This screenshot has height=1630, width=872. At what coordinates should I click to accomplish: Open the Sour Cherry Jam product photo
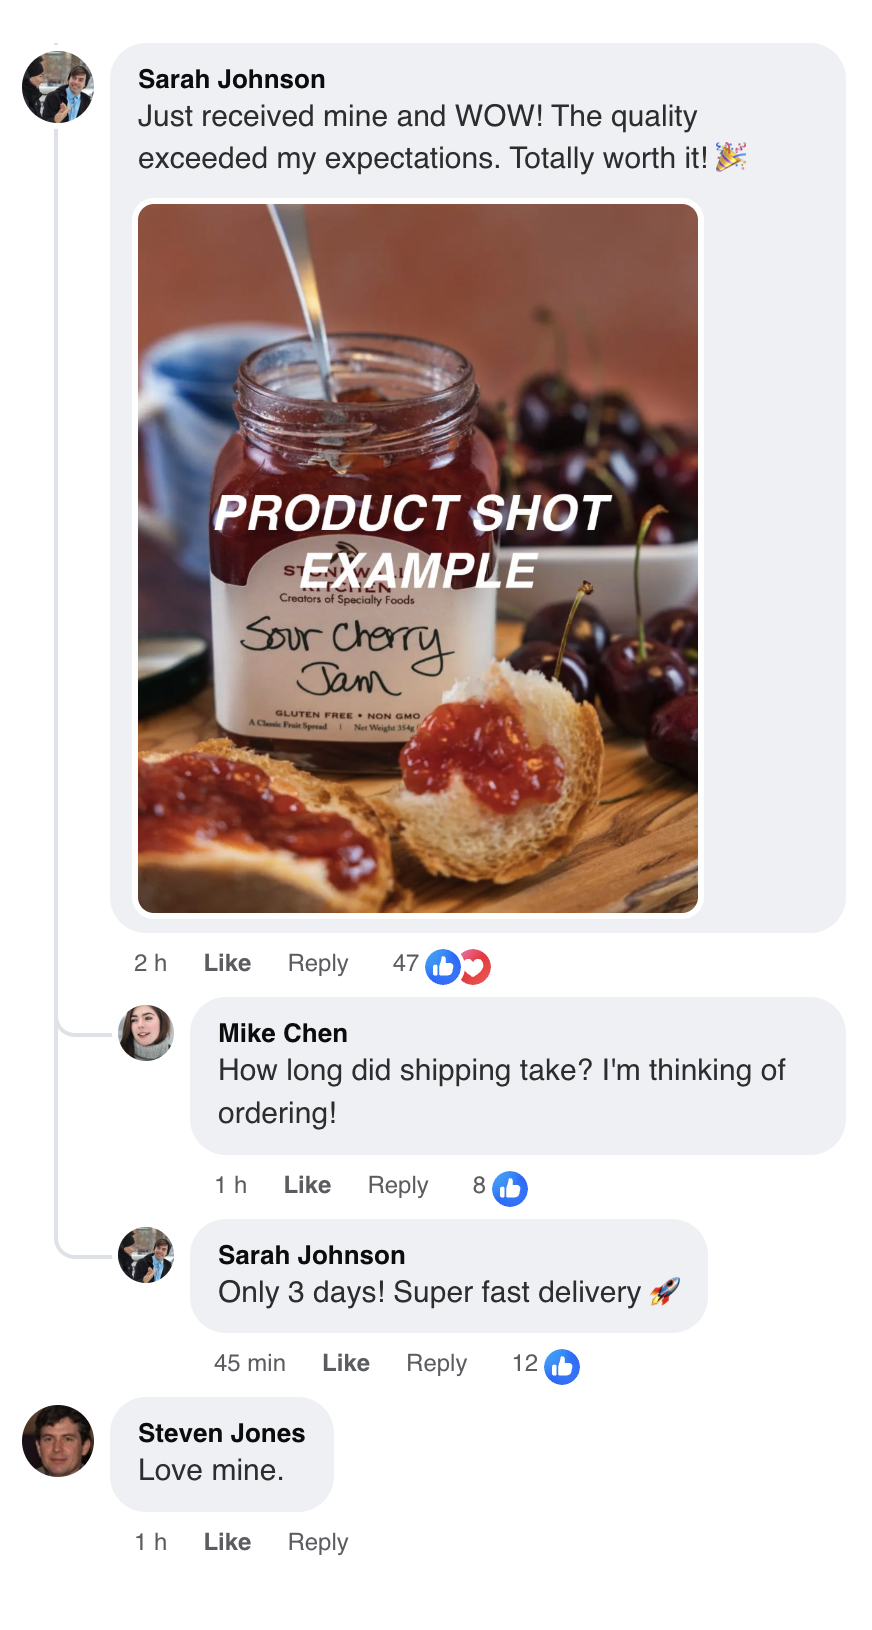(x=418, y=558)
